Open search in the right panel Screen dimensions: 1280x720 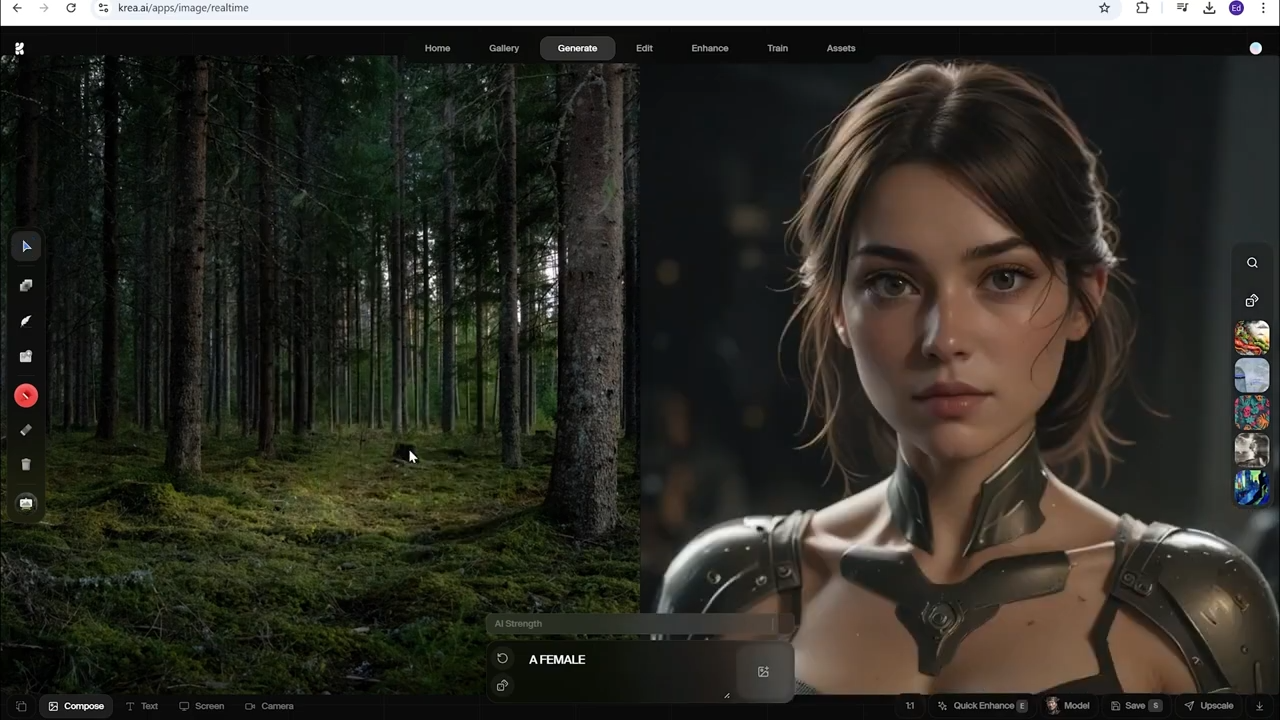click(x=1252, y=262)
